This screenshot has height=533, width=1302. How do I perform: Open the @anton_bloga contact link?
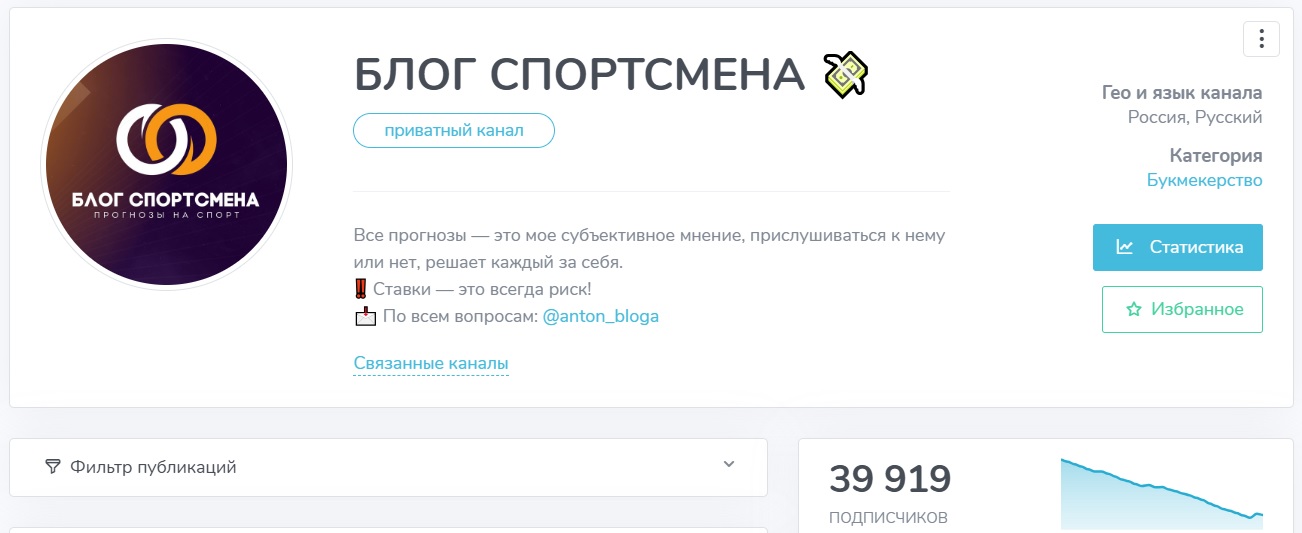click(601, 316)
